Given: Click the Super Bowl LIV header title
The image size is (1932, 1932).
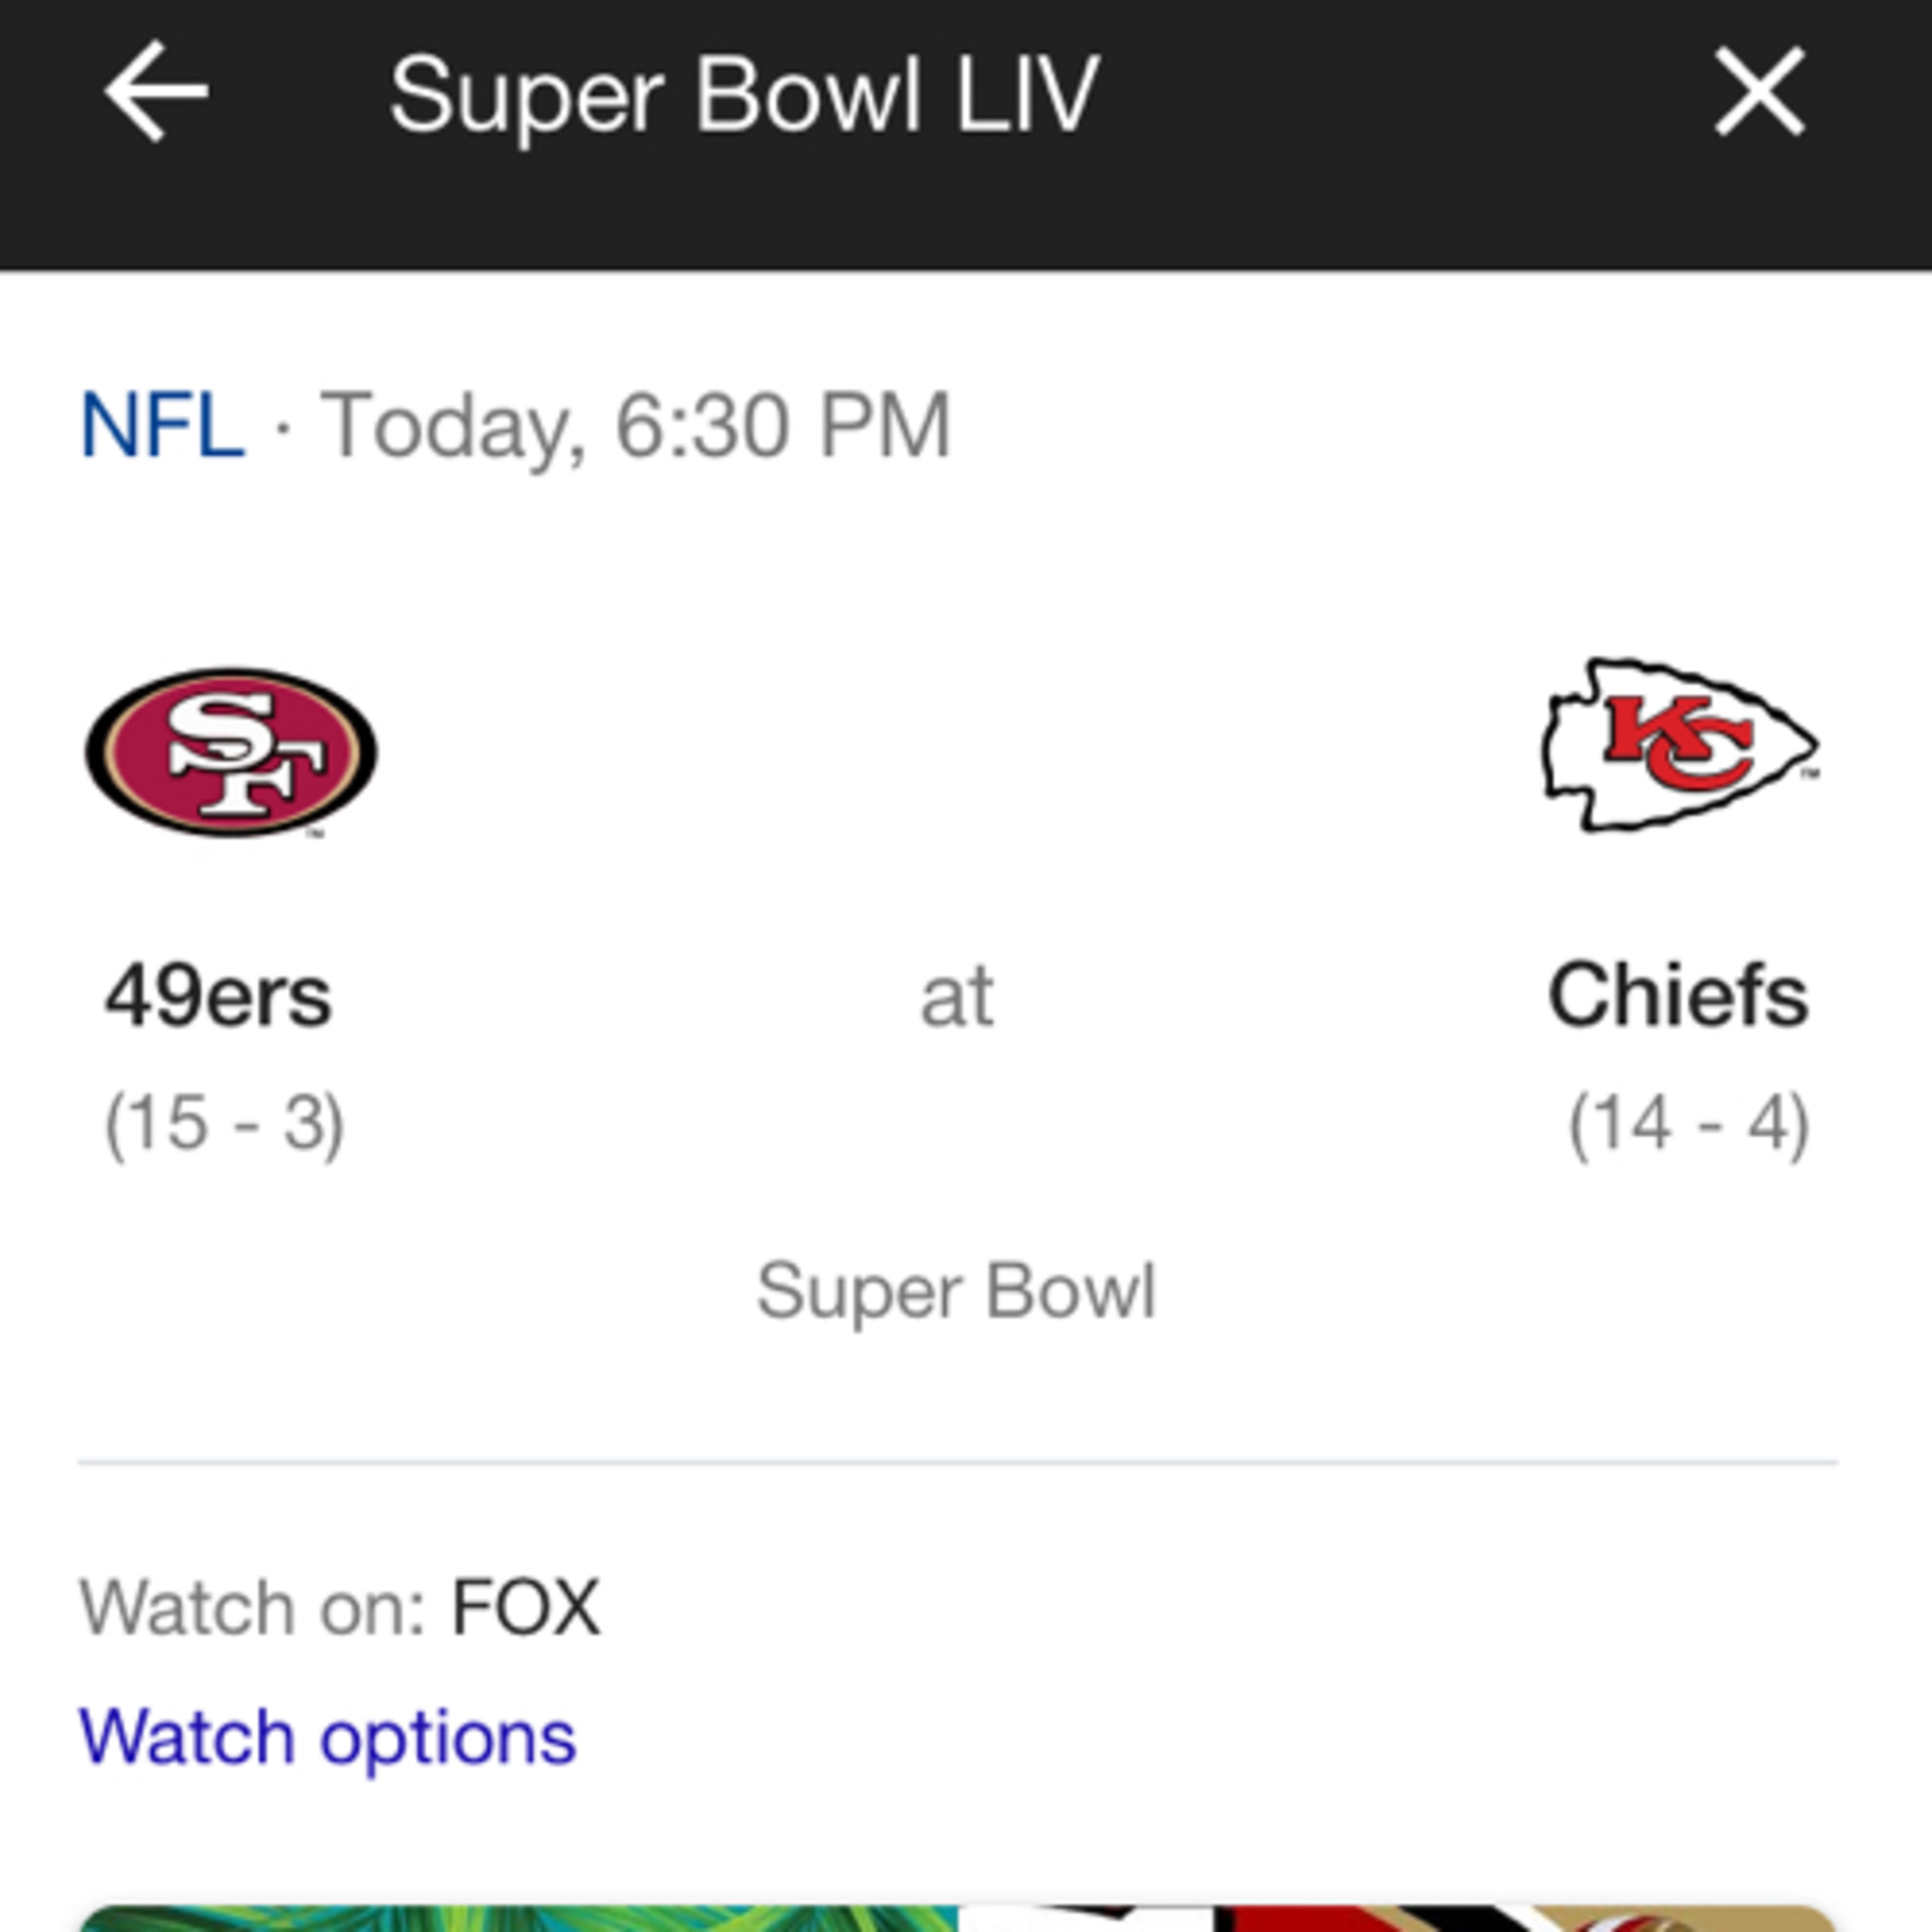Looking at the screenshot, I should (x=745, y=95).
